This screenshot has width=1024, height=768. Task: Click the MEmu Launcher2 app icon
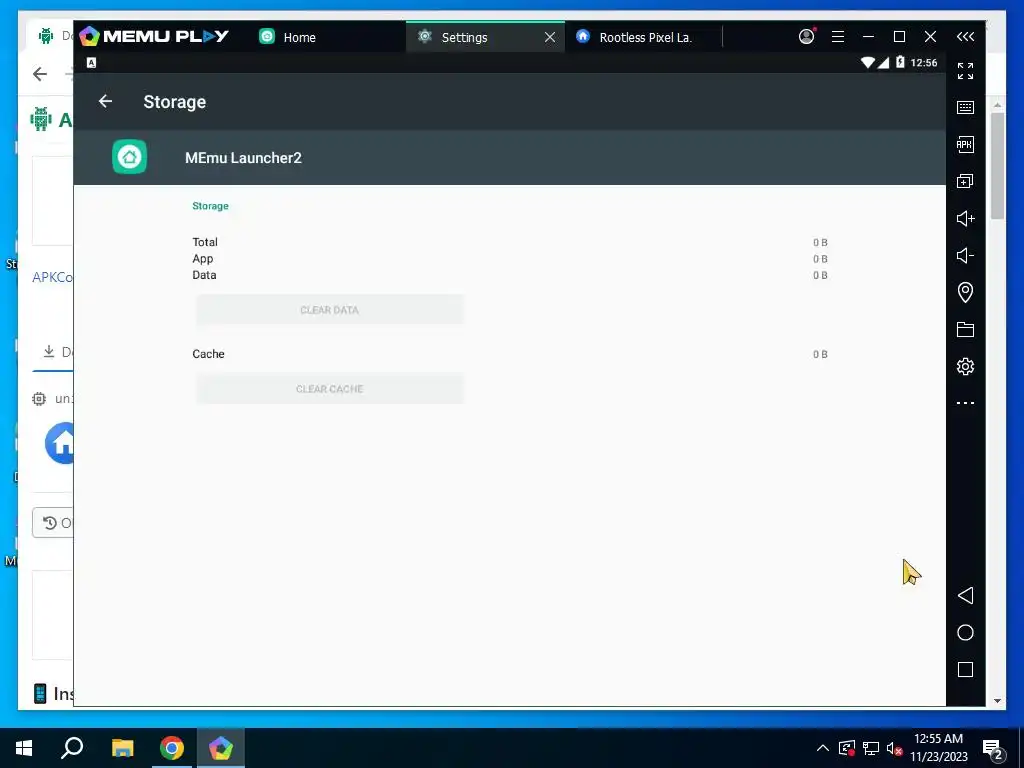[129, 157]
